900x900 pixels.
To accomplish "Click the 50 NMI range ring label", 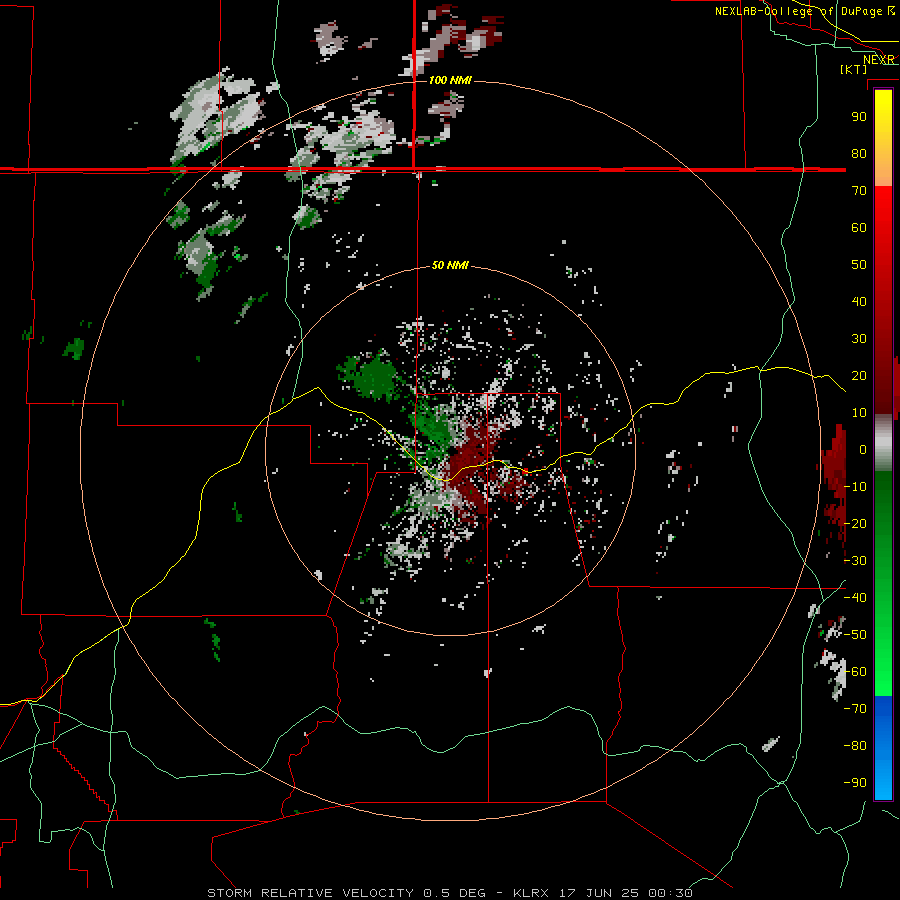I will (x=449, y=265).
